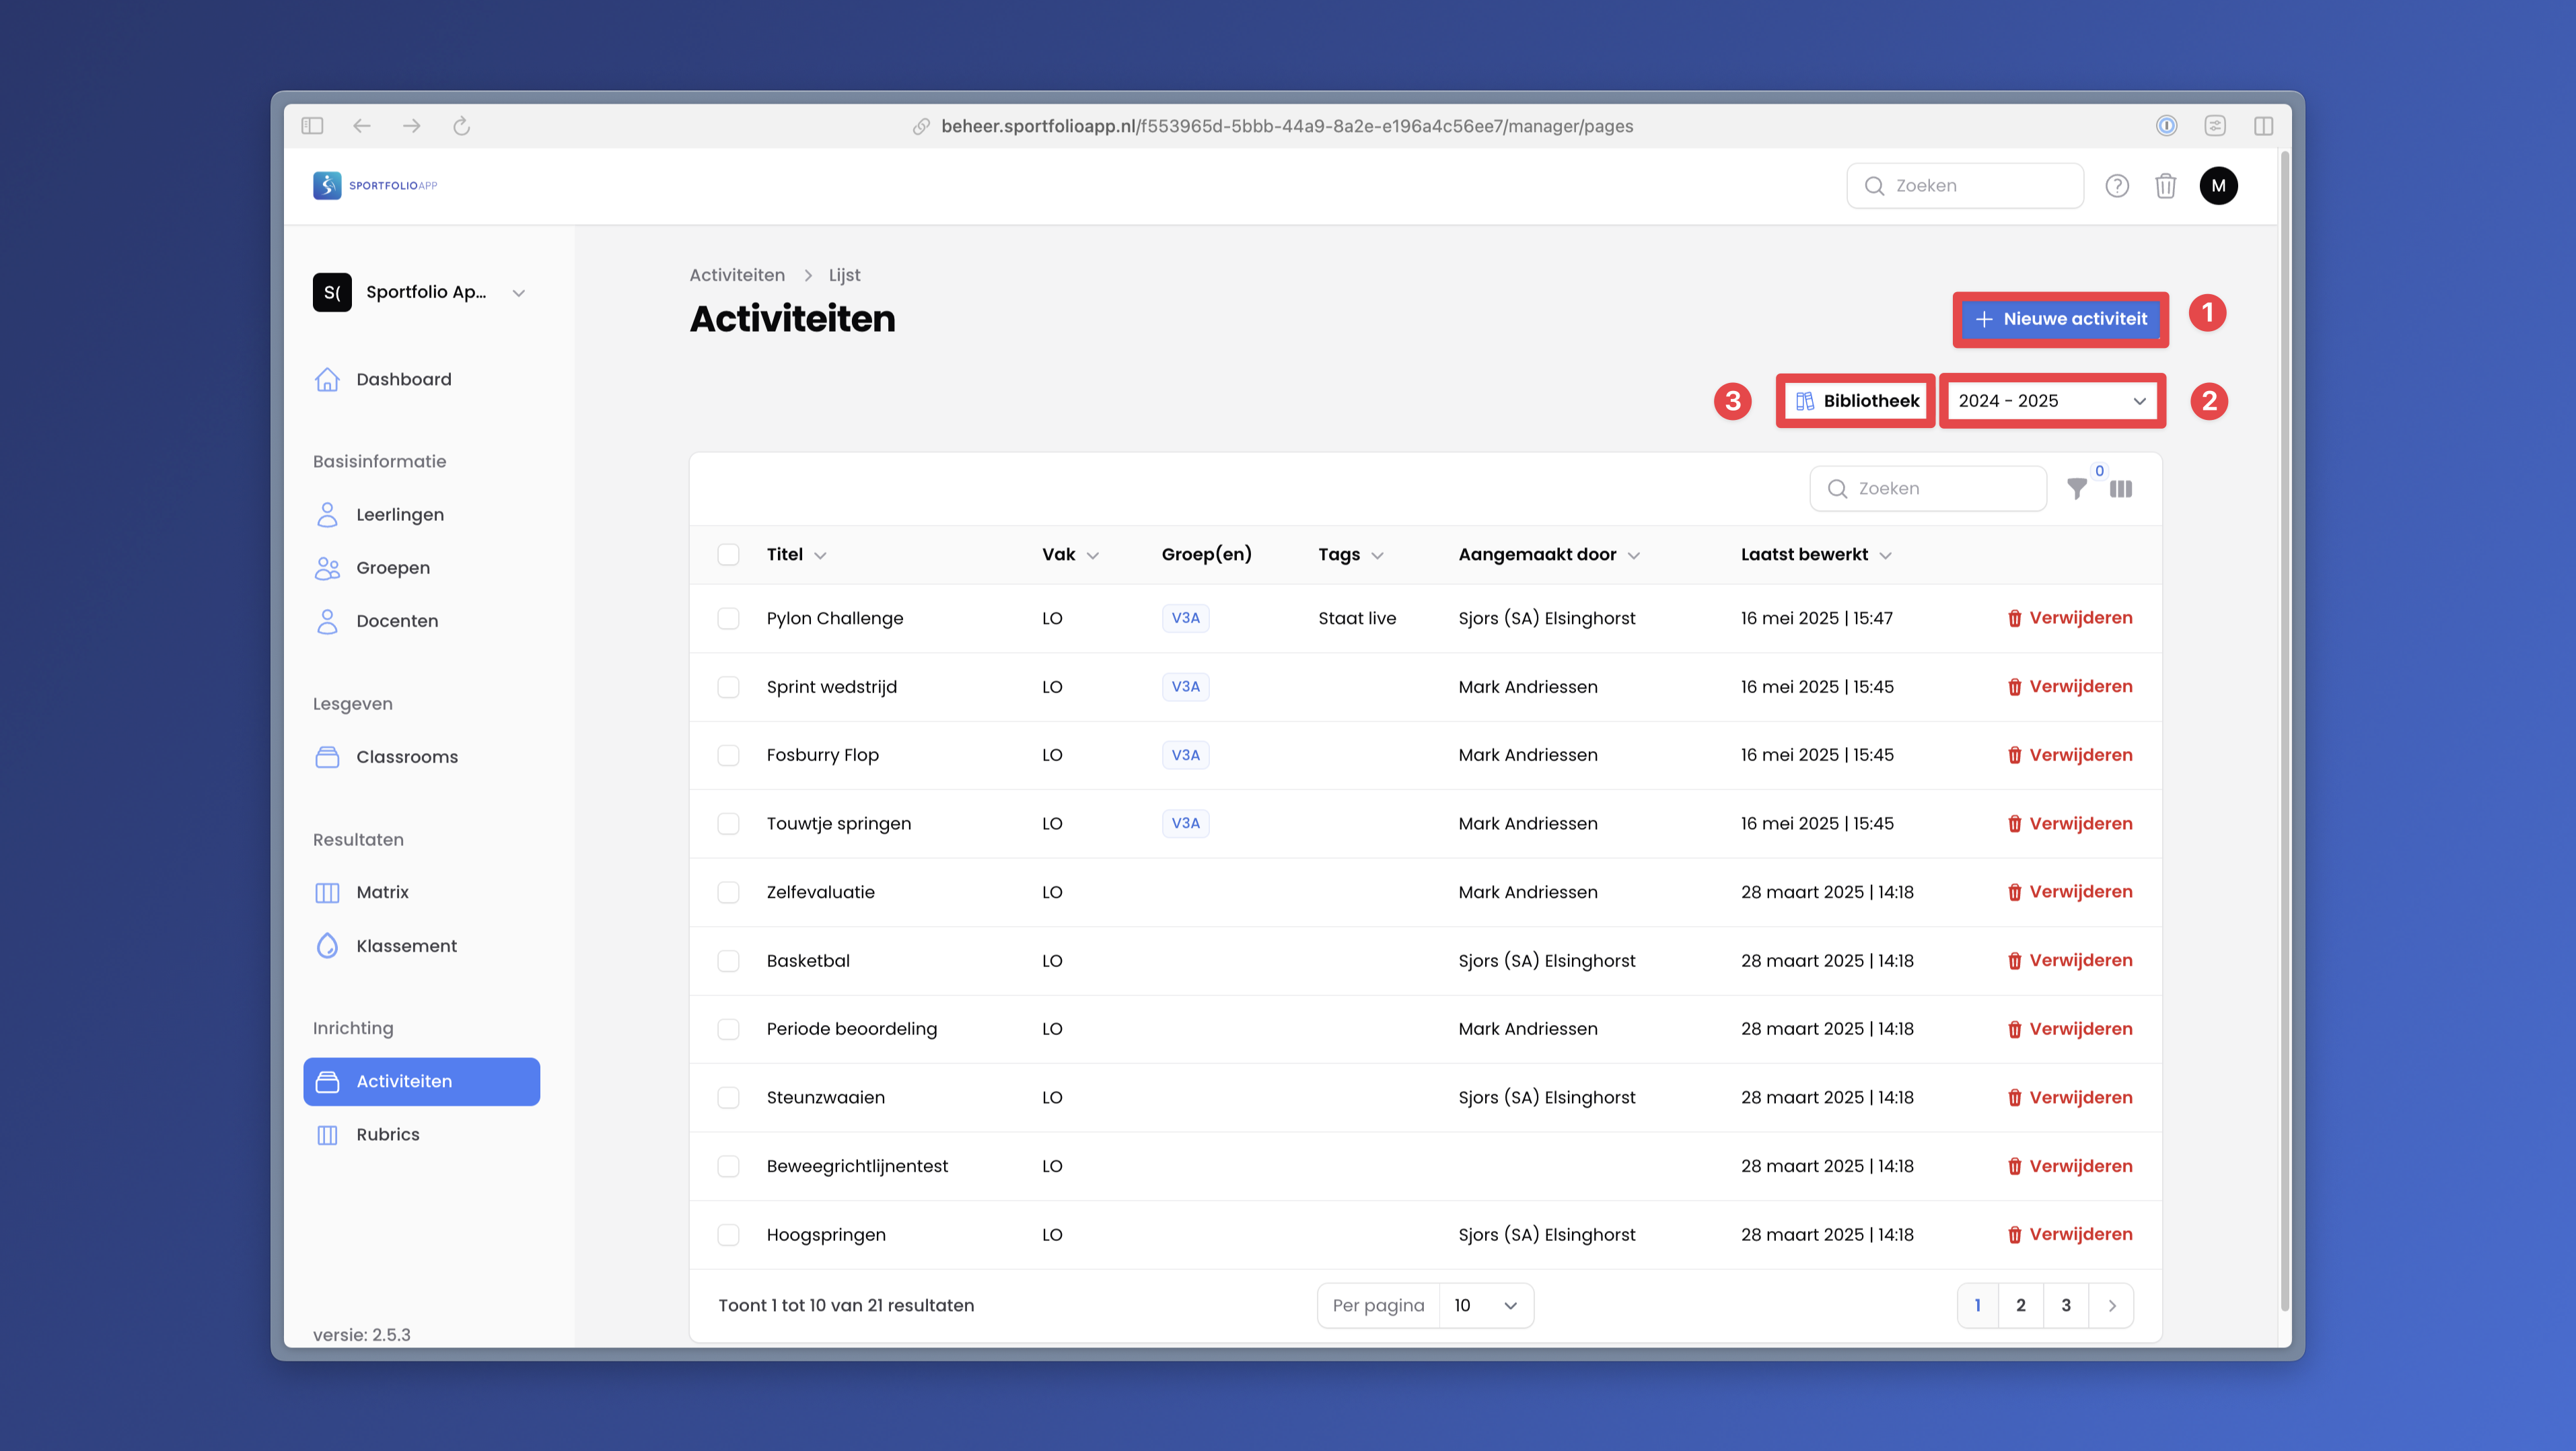Open the user avatar M menu
The width and height of the screenshot is (2576, 1451).
tap(2218, 186)
